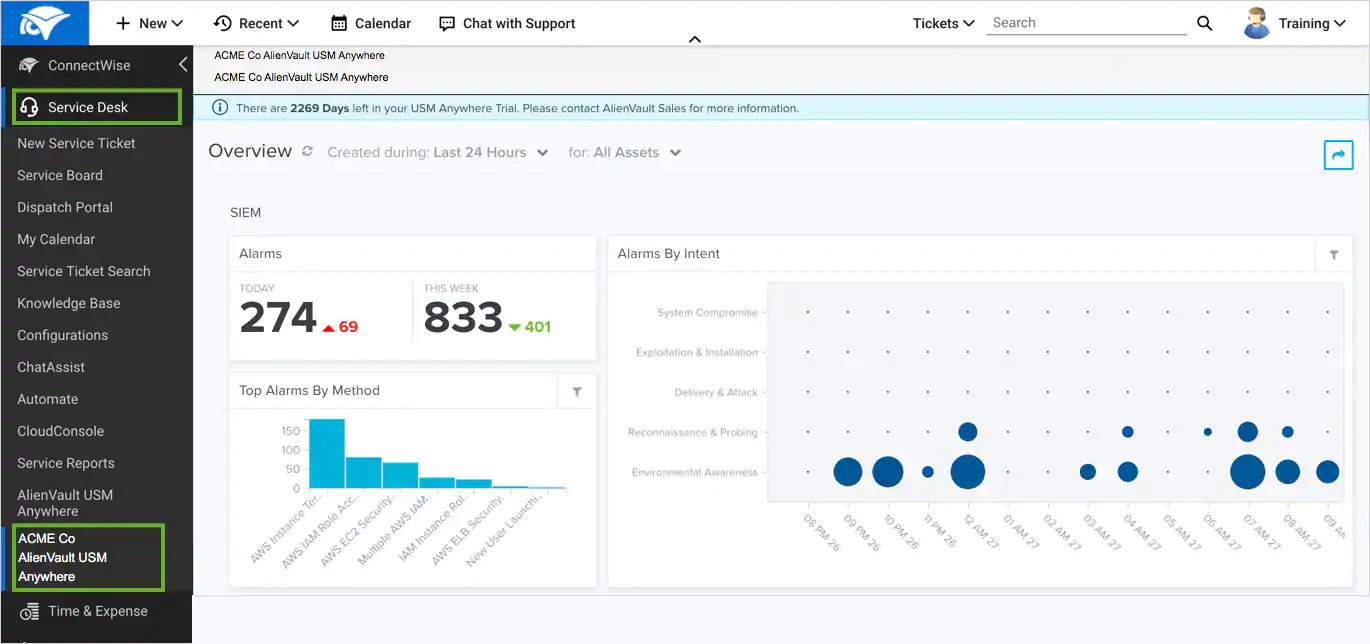
Task: Open the Tickets search-type dropdown
Action: [x=943, y=23]
